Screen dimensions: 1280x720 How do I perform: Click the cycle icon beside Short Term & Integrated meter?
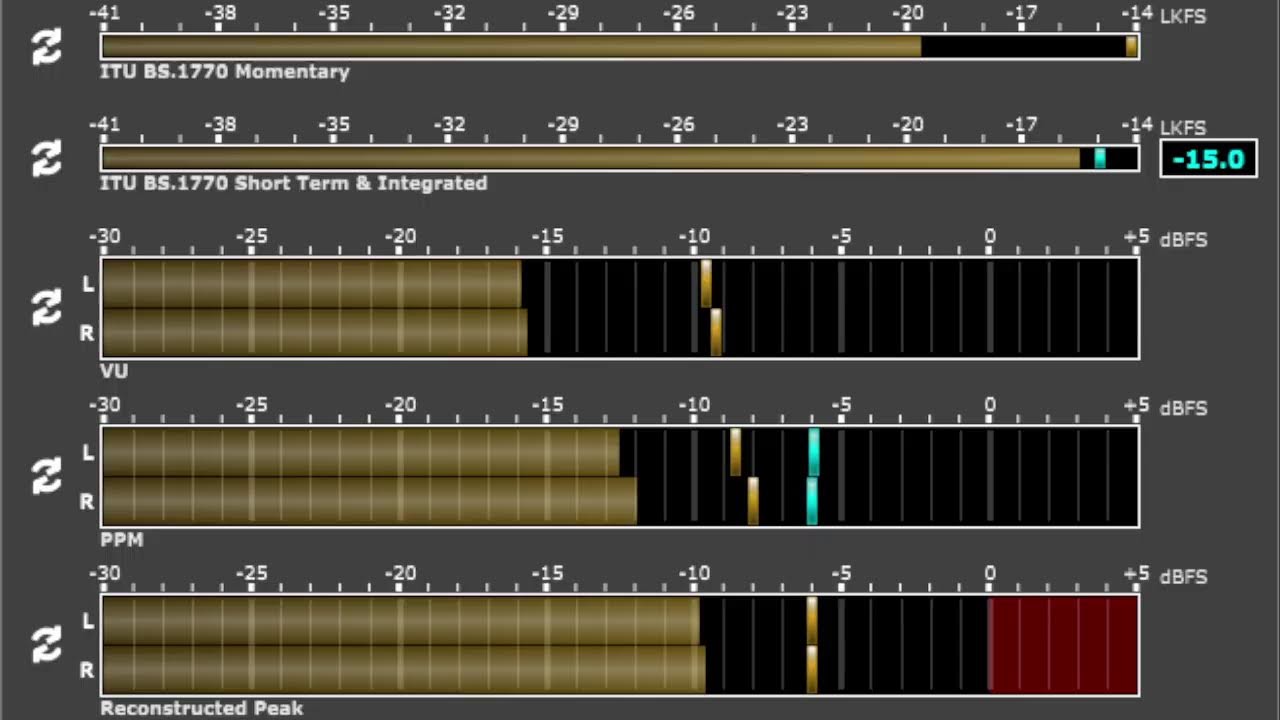(x=47, y=159)
